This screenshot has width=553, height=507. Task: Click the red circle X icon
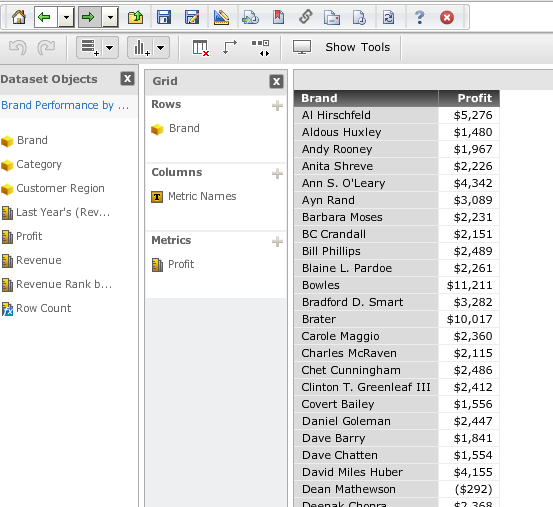(x=447, y=17)
